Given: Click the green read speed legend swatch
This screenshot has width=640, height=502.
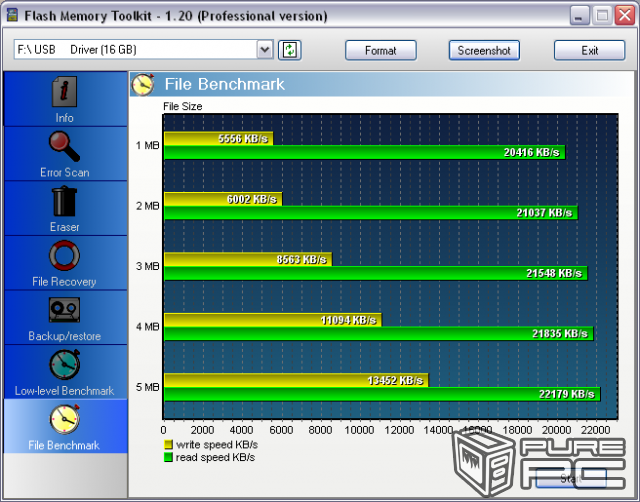Looking at the screenshot, I should coord(168,458).
